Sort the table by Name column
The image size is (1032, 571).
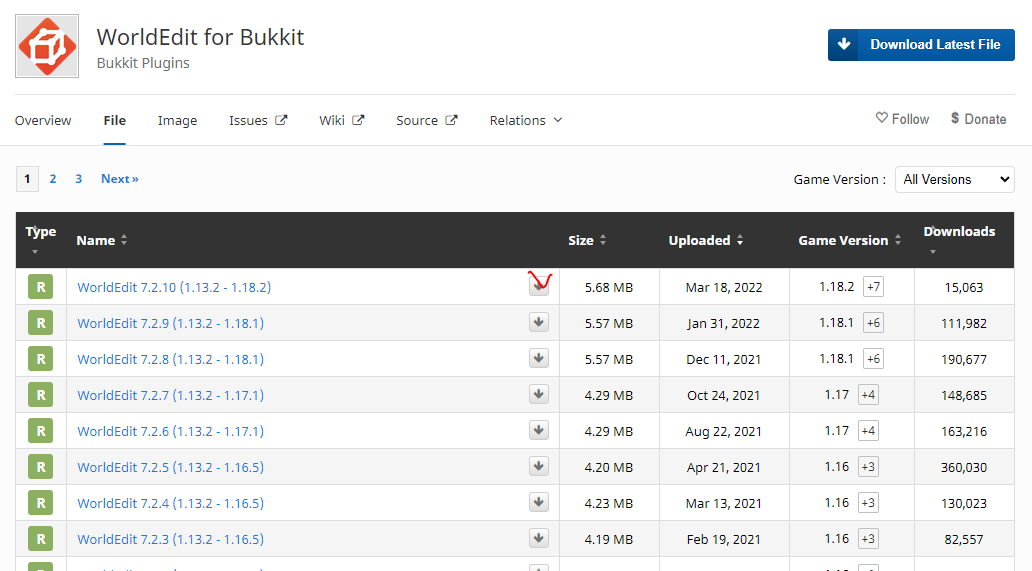tap(101, 240)
